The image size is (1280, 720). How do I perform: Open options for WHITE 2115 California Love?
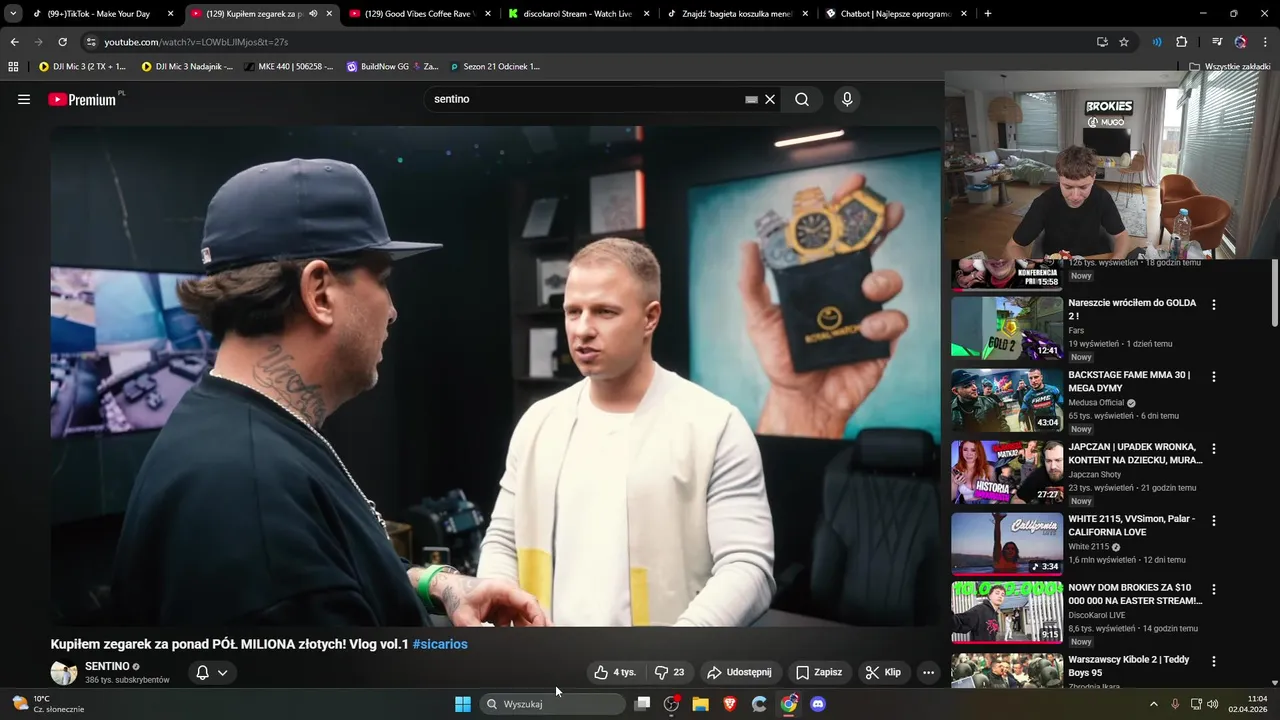click(x=1214, y=520)
